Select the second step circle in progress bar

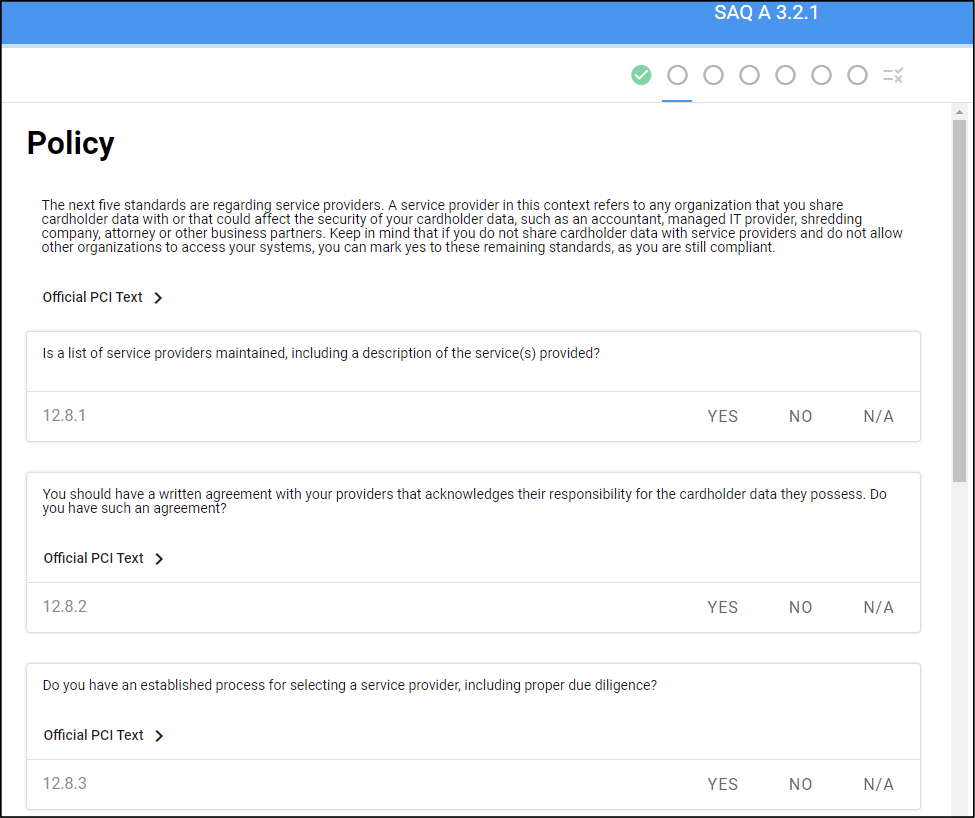click(677, 75)
